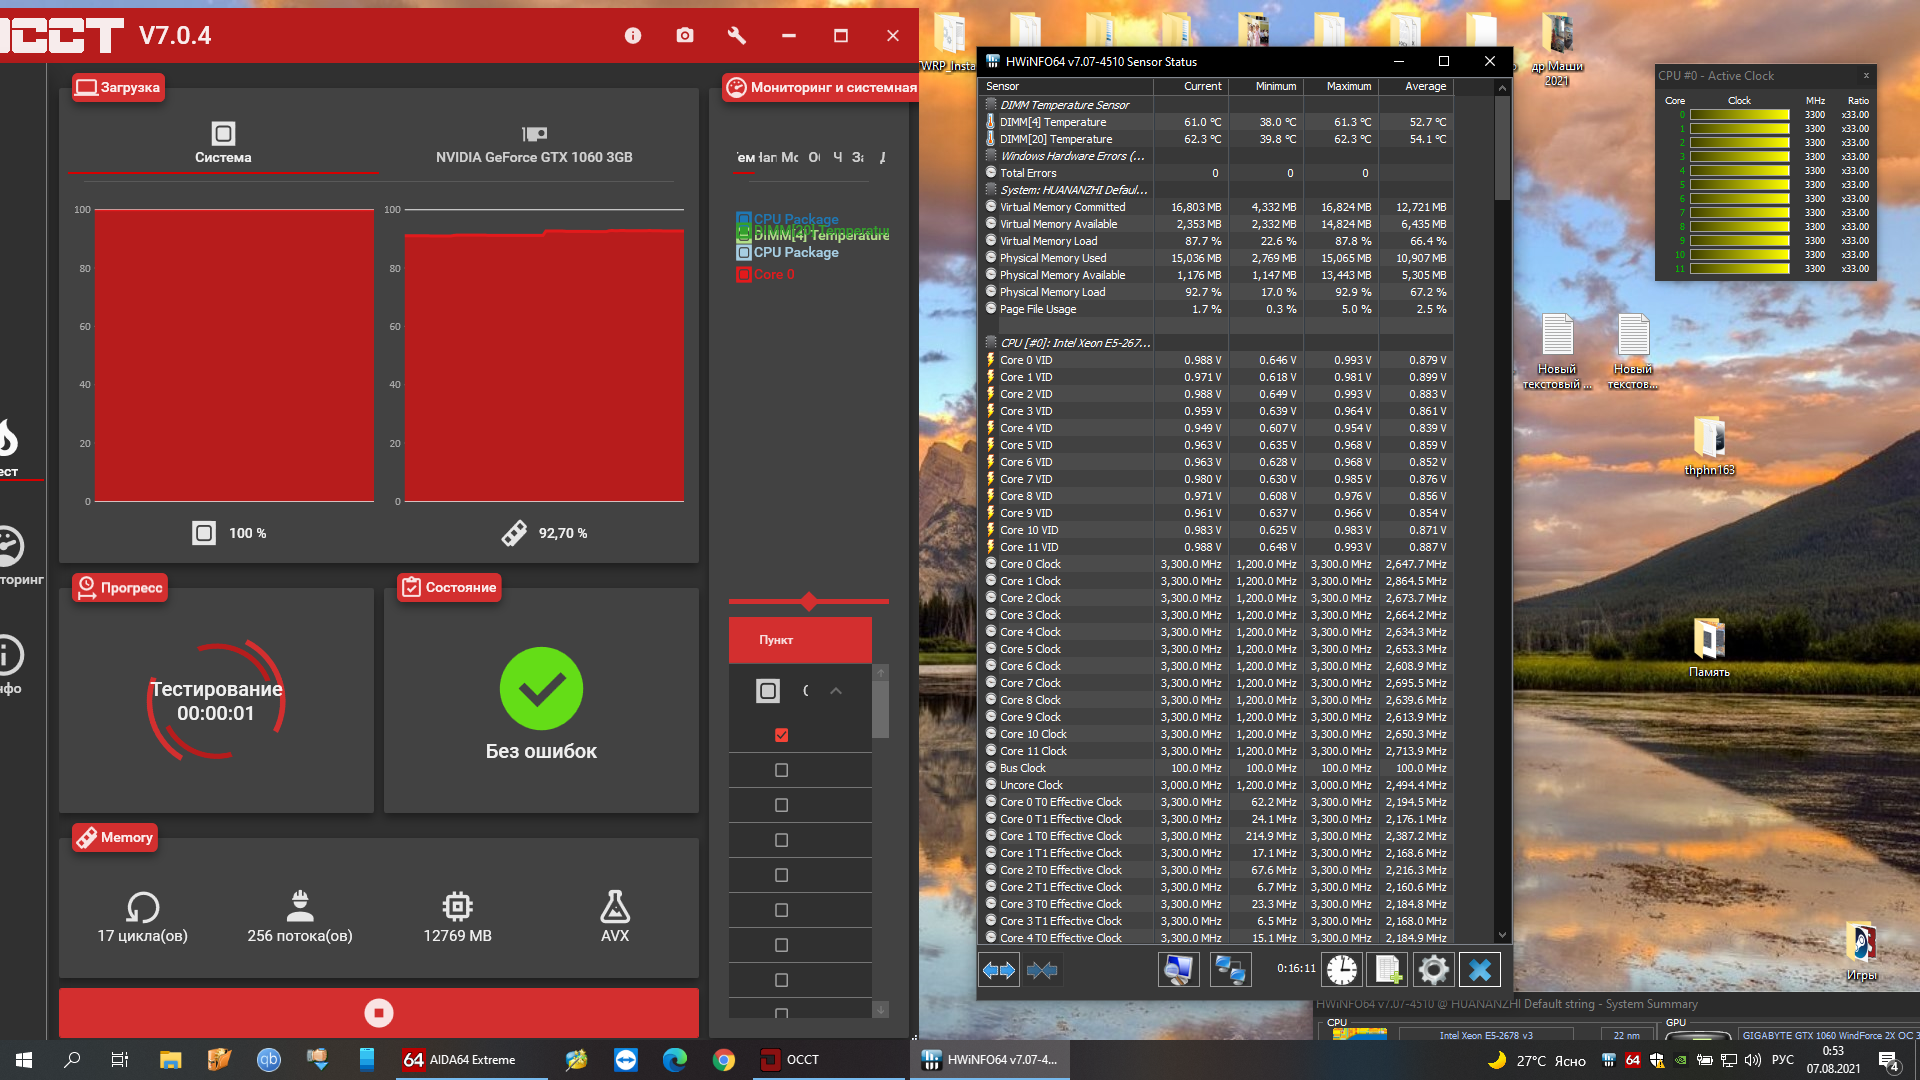The width and height of the screenshot is (1920, 1080).
Task: Uncheck the red checked box in list
Action: pos(782,735)
